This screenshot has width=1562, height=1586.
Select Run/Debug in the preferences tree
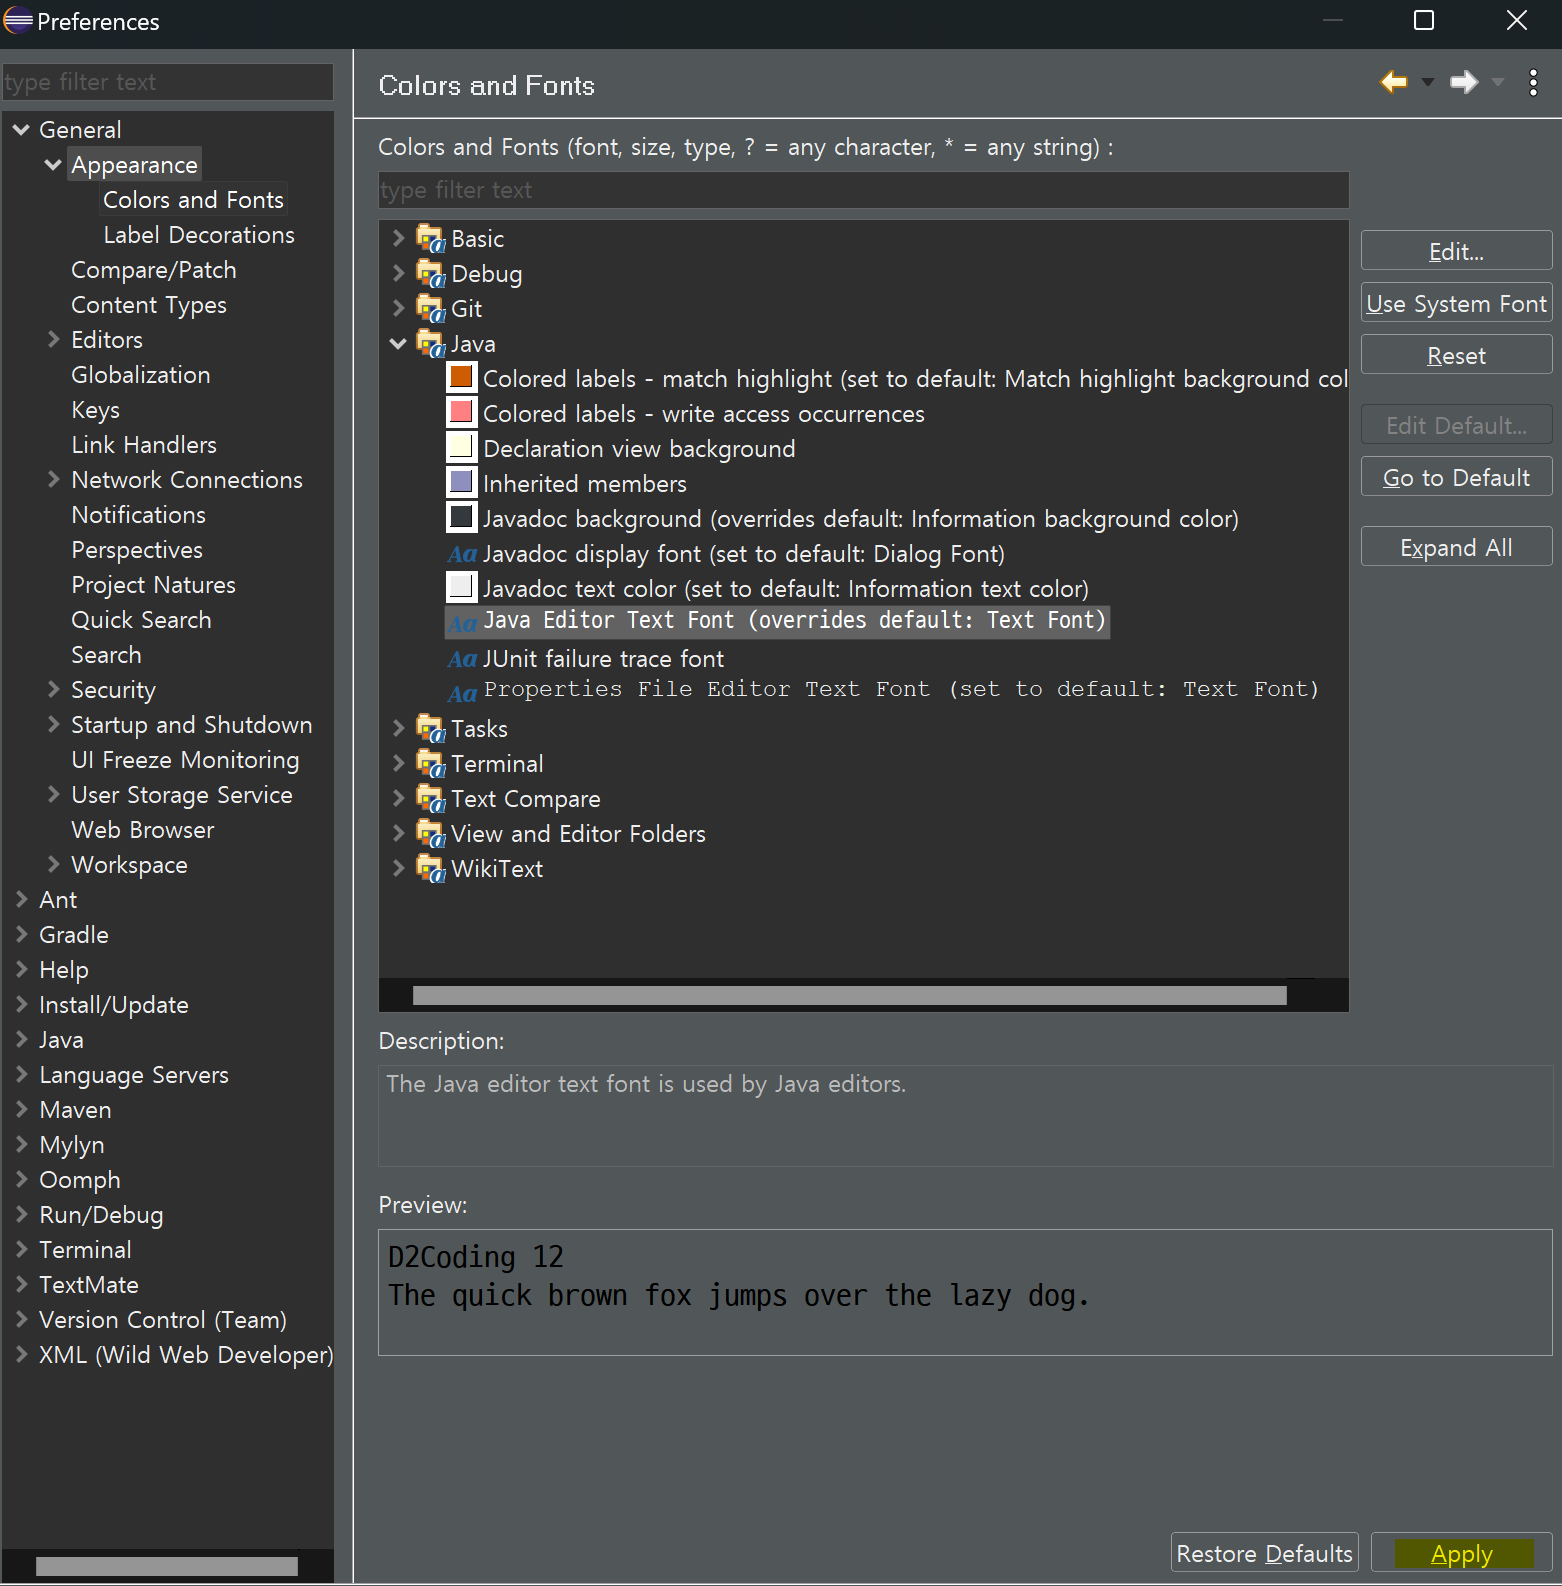click(101, 1215)
